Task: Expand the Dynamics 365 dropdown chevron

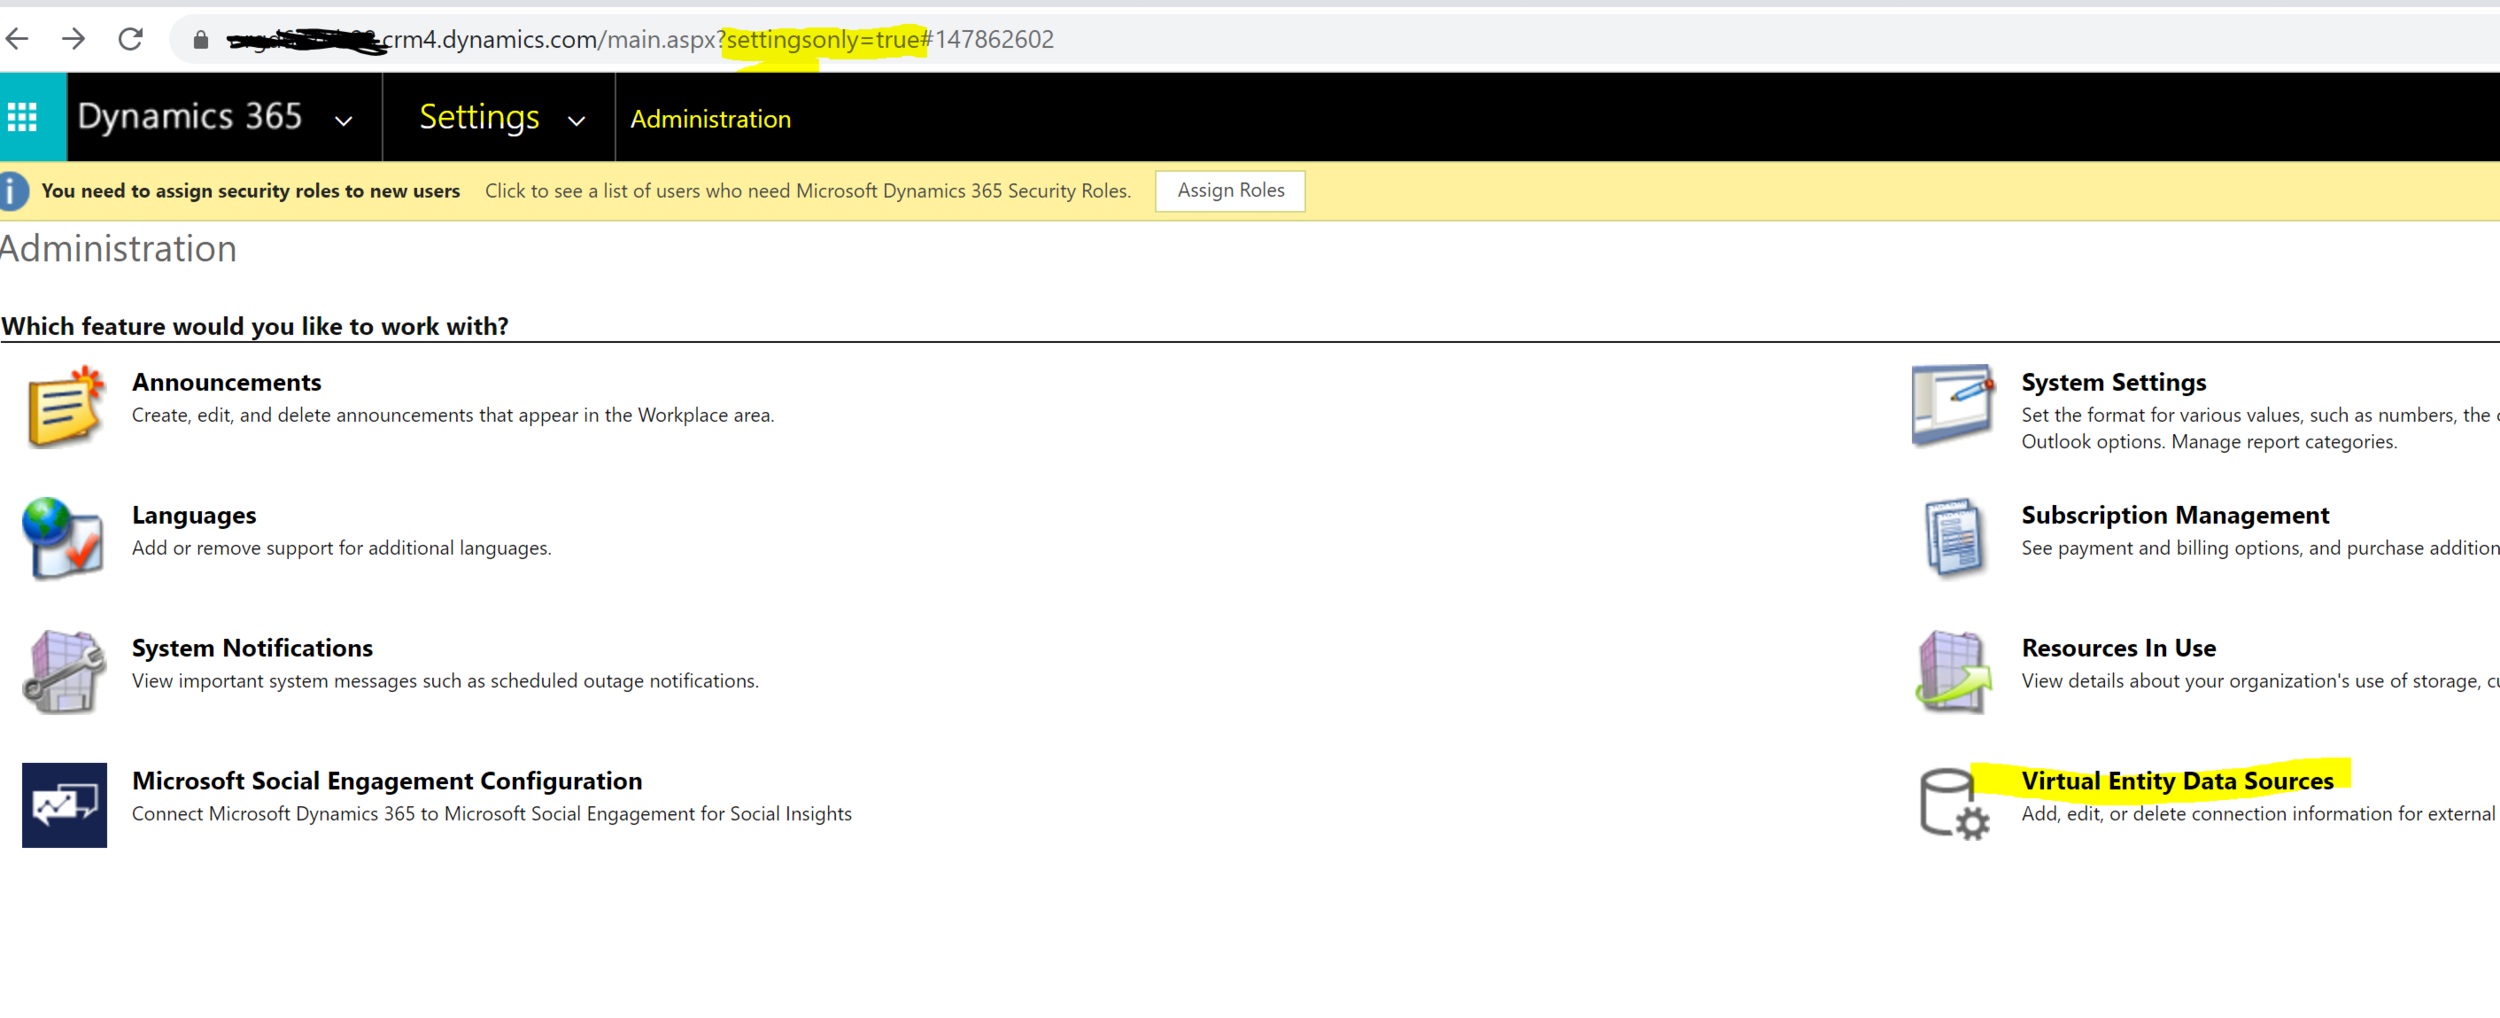Action: (343, 121)
